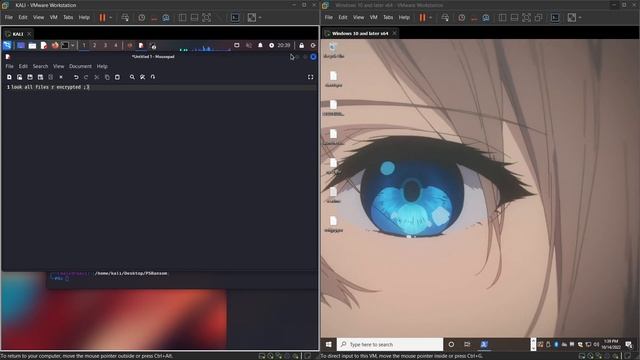Create new document in Mousepad toolbar
The image size is (640, 360).
point(9,77)
